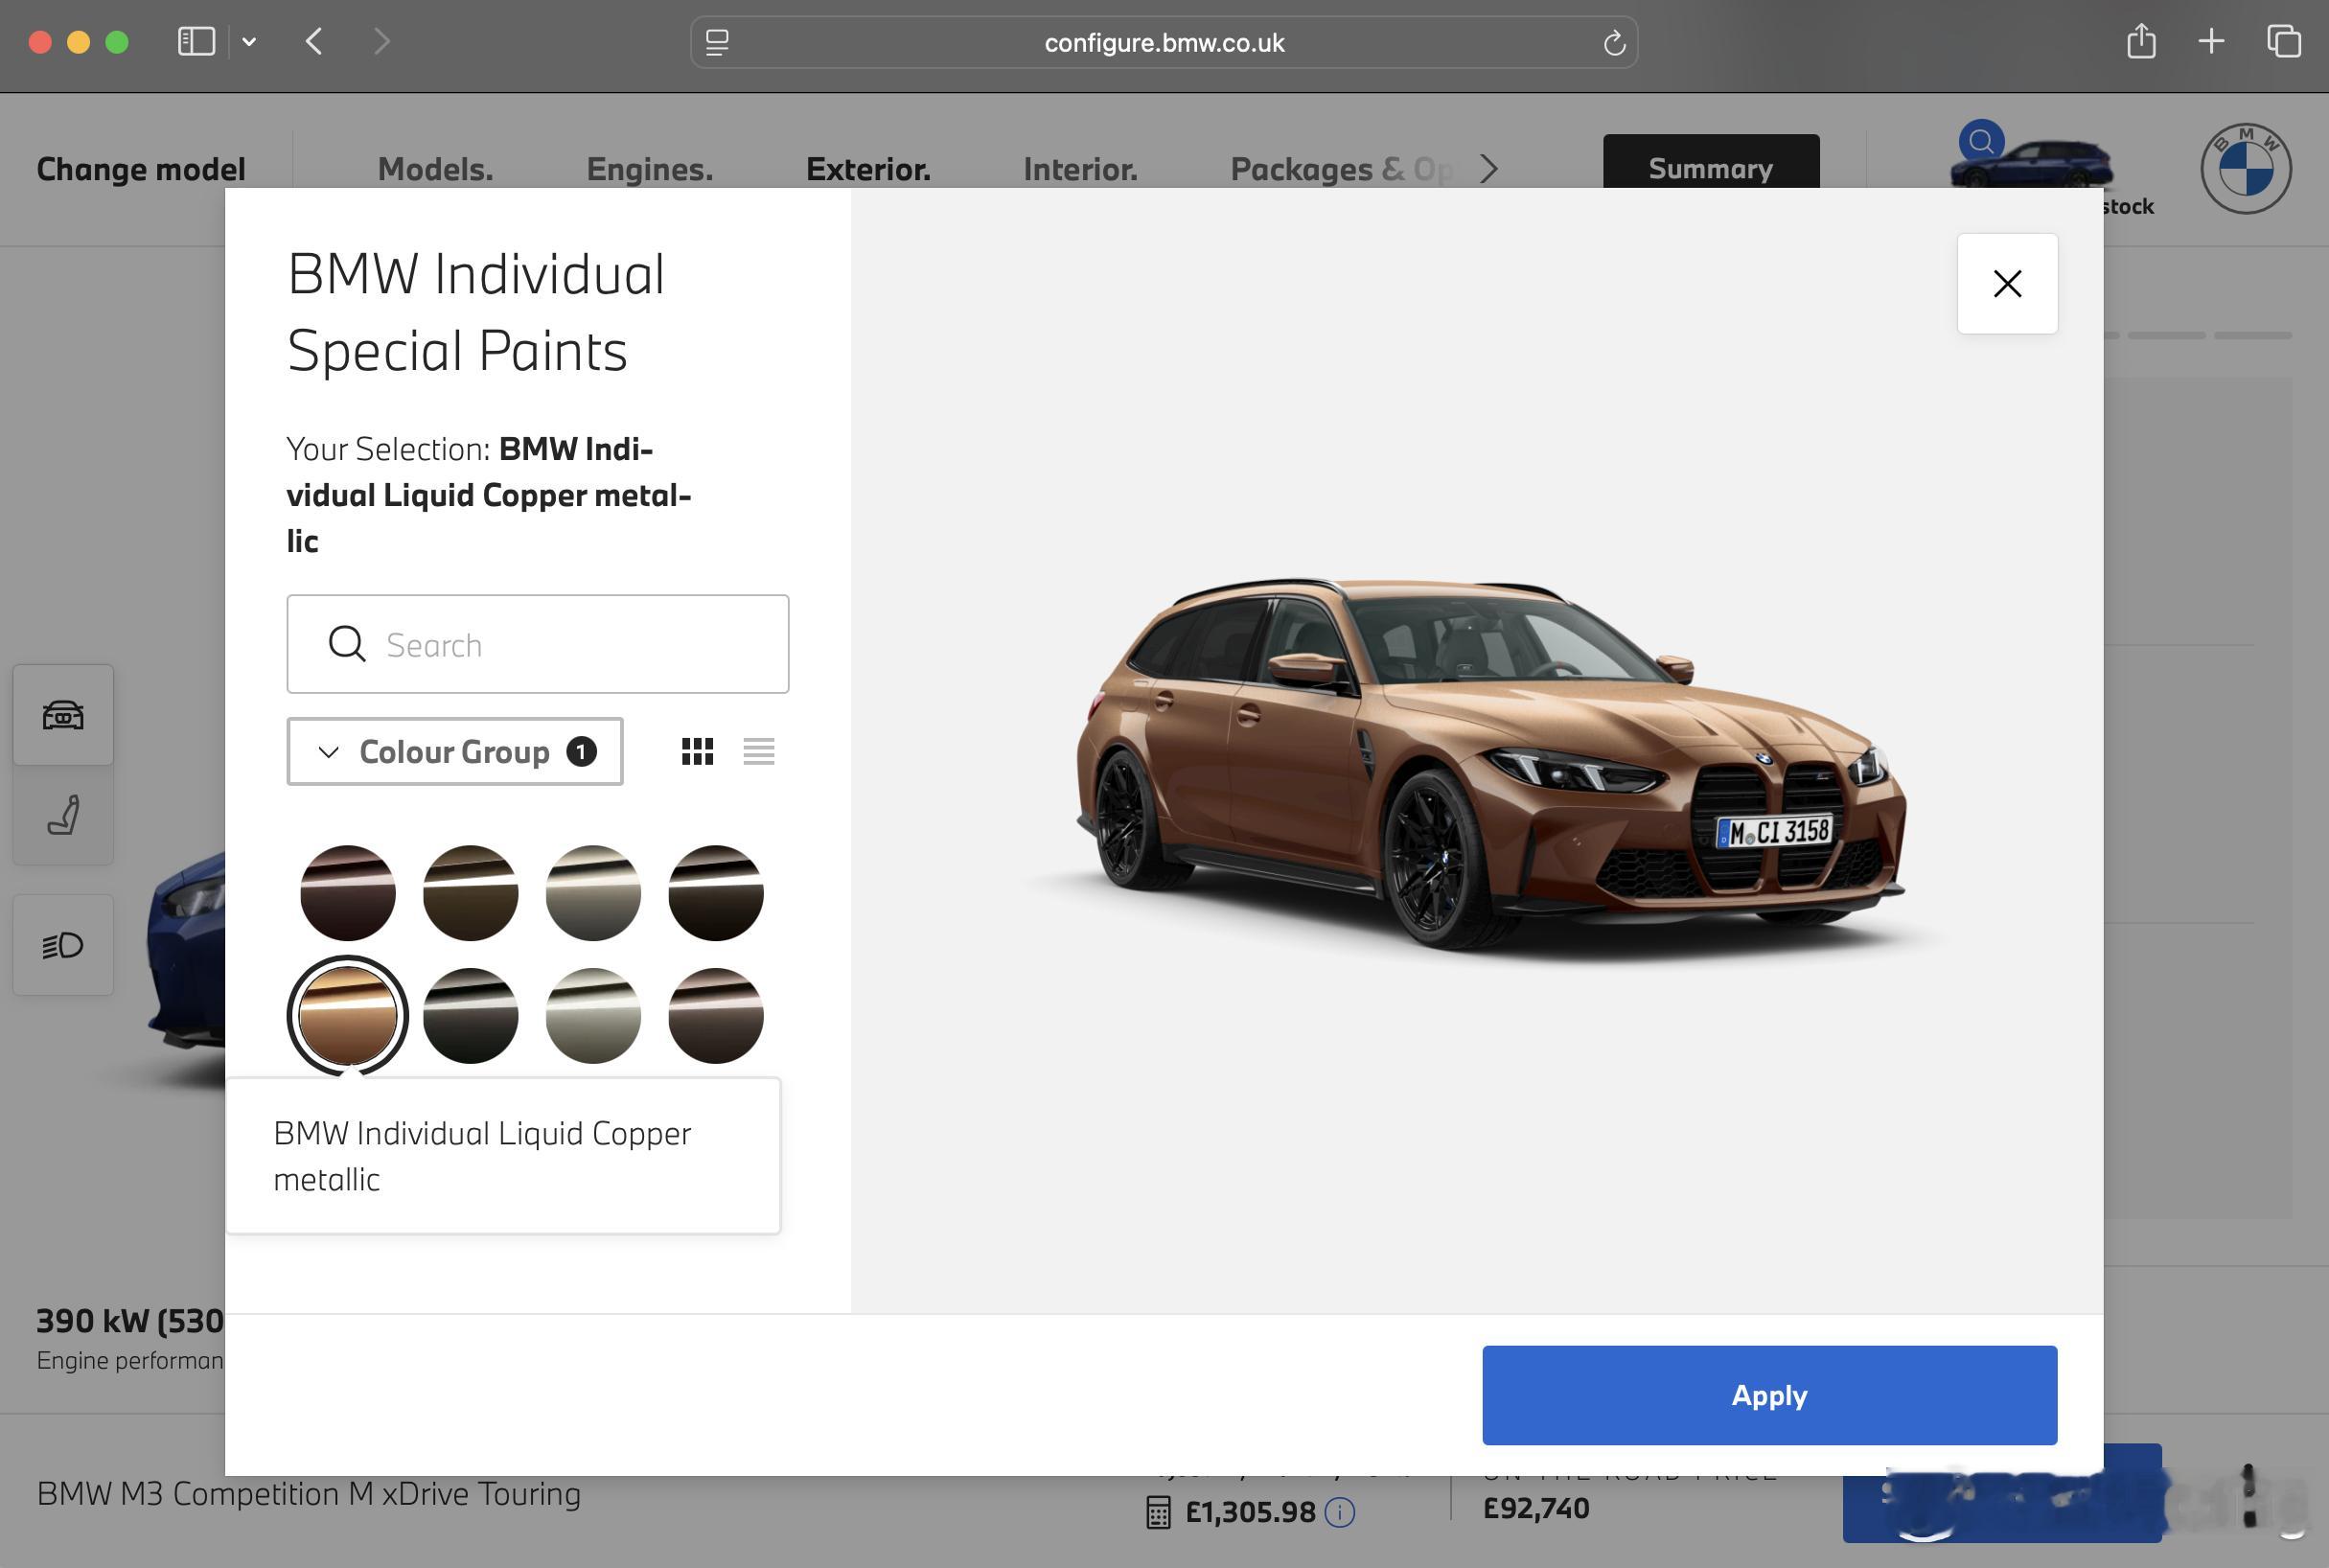The image size is (2329, 1568).
Task: Switch to list view of paints
Action: [x=759, y=751]
